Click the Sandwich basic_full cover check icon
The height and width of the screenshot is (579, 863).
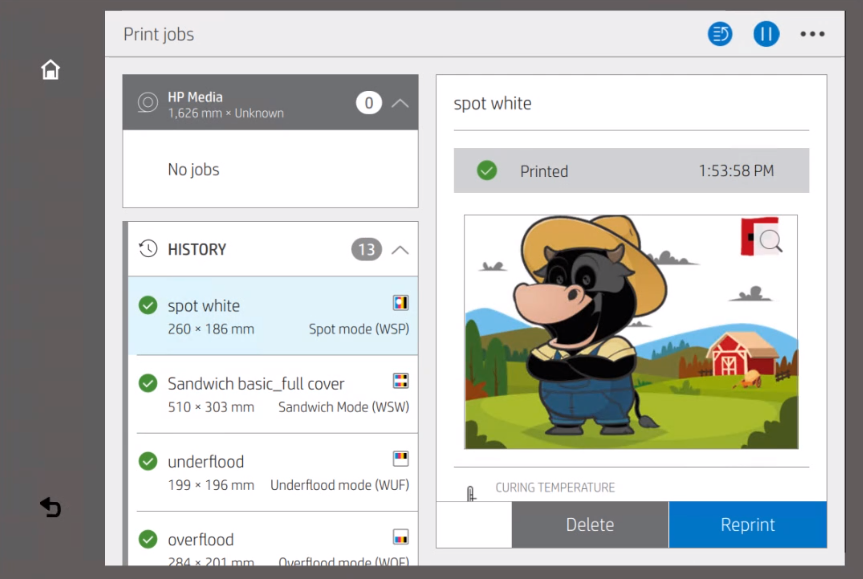[148, 383]
